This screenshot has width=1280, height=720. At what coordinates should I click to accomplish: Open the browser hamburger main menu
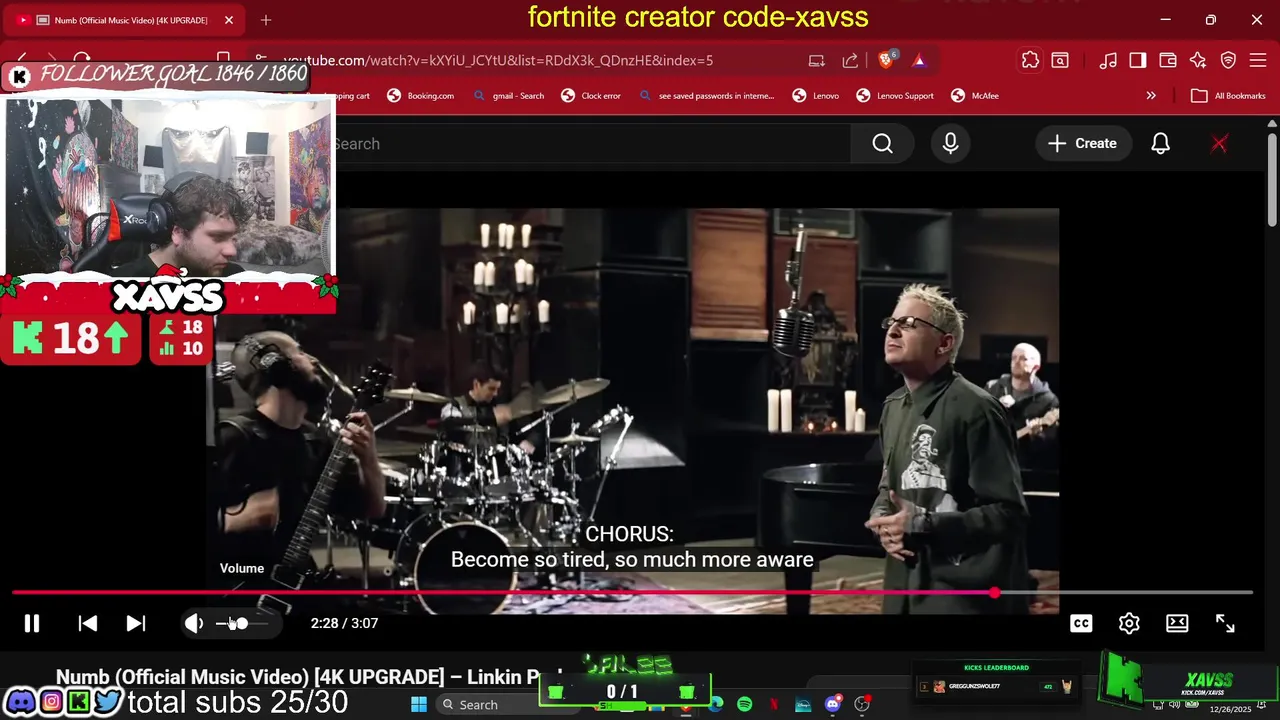click(1258, 60)
